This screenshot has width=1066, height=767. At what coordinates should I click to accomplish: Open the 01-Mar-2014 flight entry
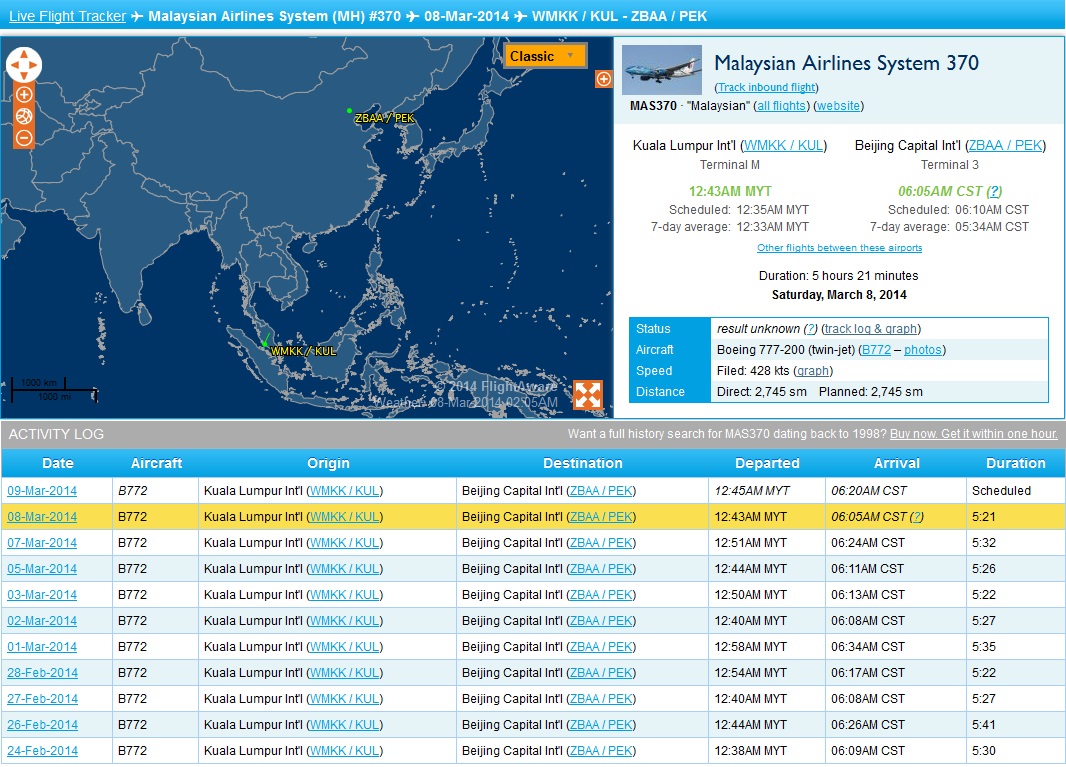tap(42, 647)
